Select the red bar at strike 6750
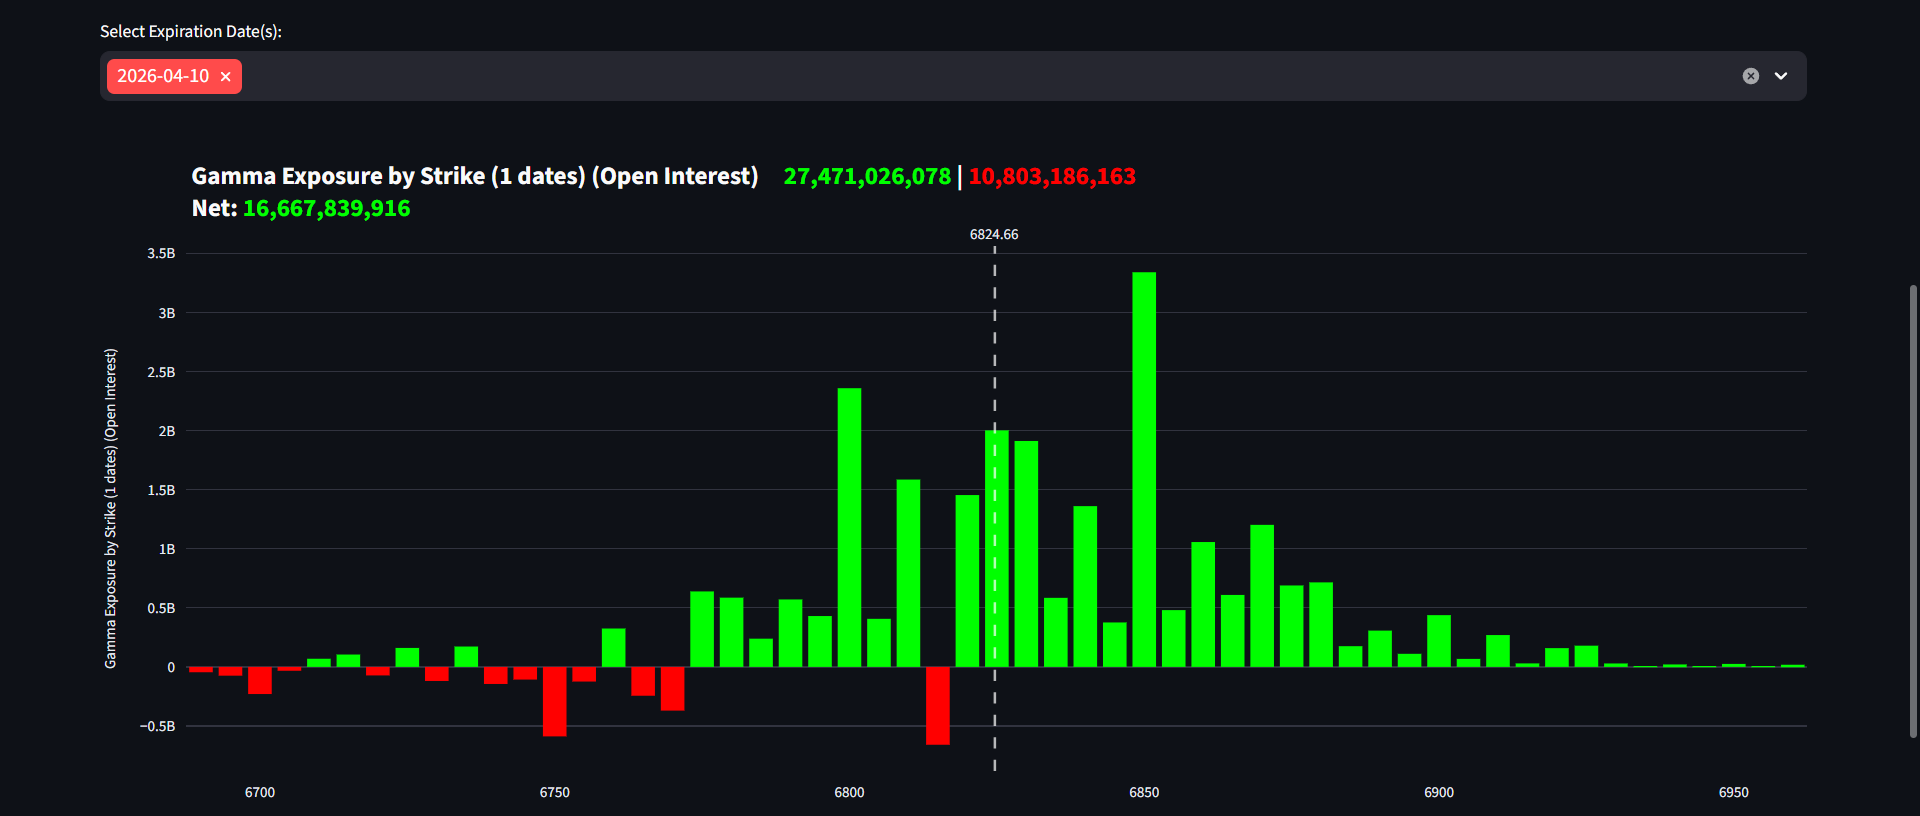 pos(554,702)
